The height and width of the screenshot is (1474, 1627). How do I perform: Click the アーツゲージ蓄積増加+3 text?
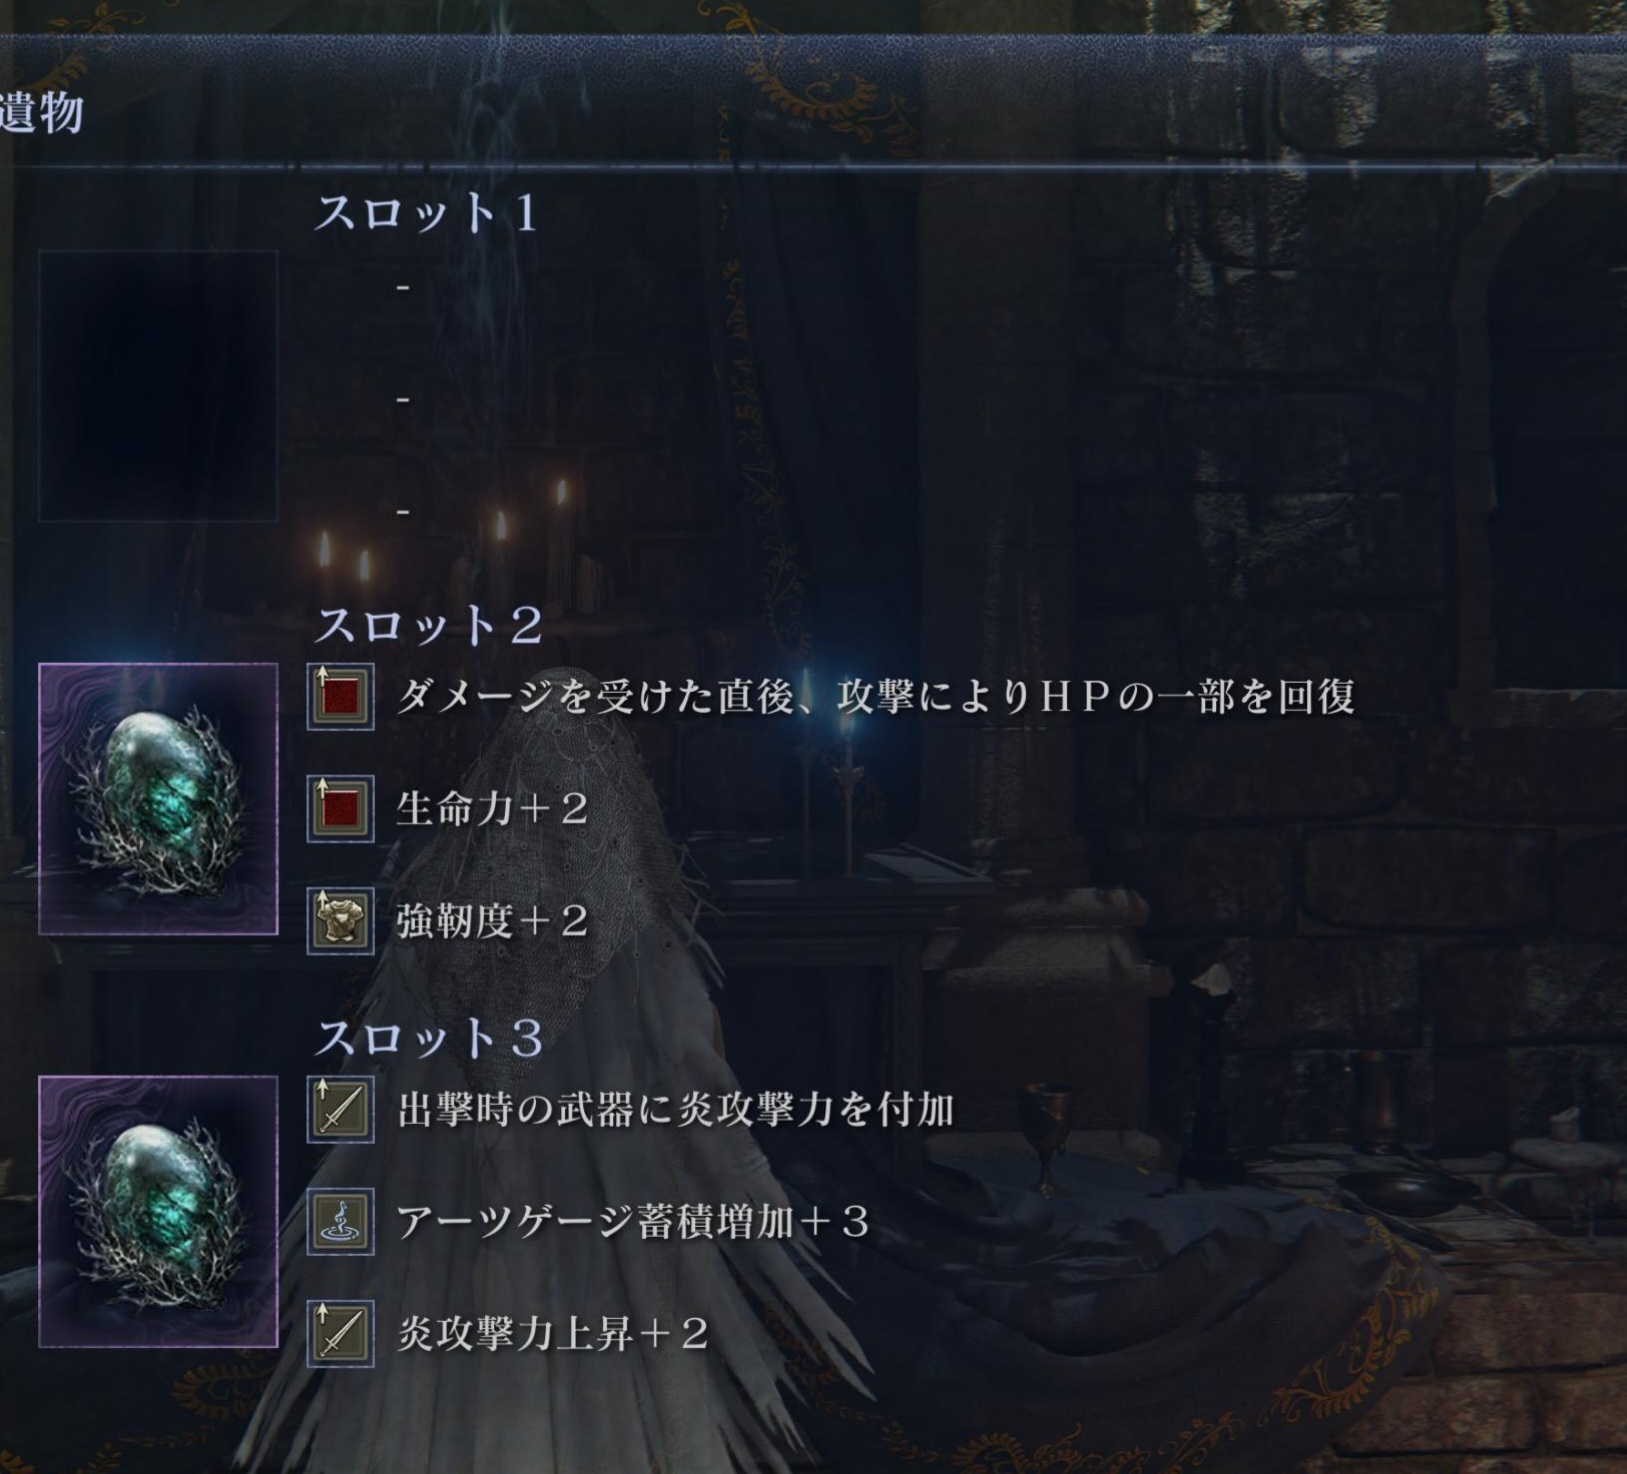click(633, 1222)
